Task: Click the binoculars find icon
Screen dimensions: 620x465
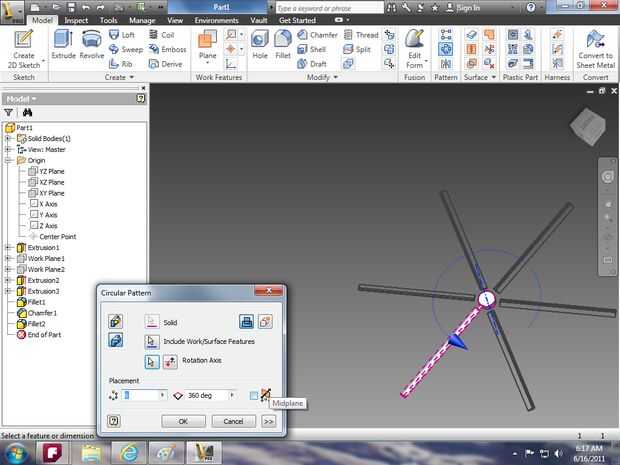Action: [x=27, y=113]
